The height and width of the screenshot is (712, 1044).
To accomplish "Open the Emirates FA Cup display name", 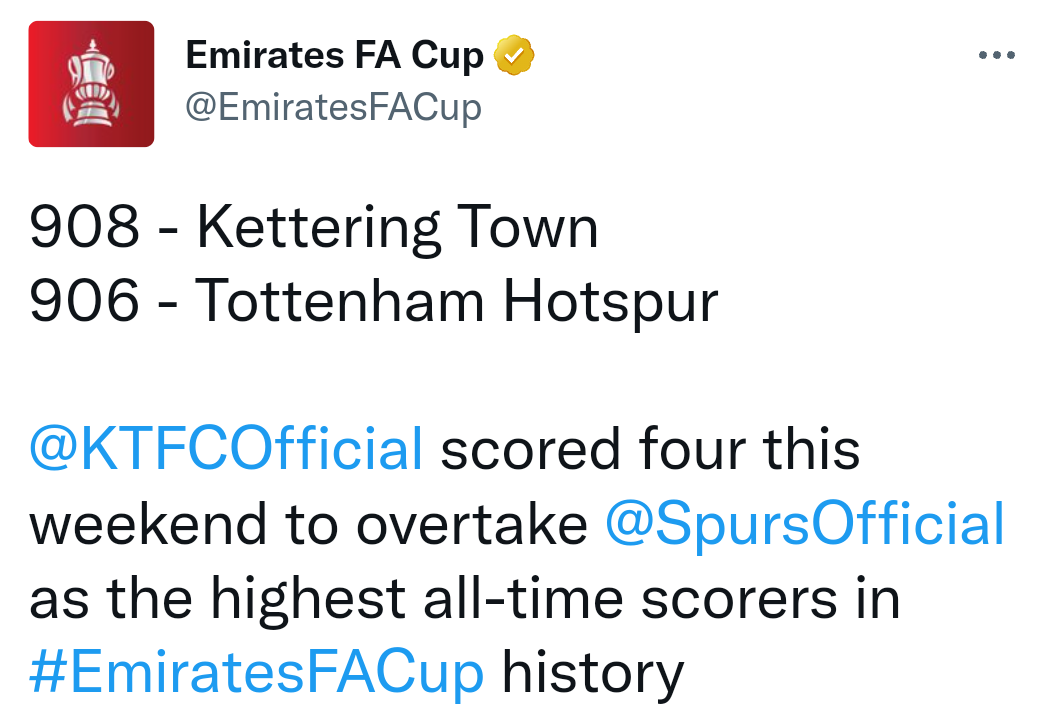I will (334, 55).
